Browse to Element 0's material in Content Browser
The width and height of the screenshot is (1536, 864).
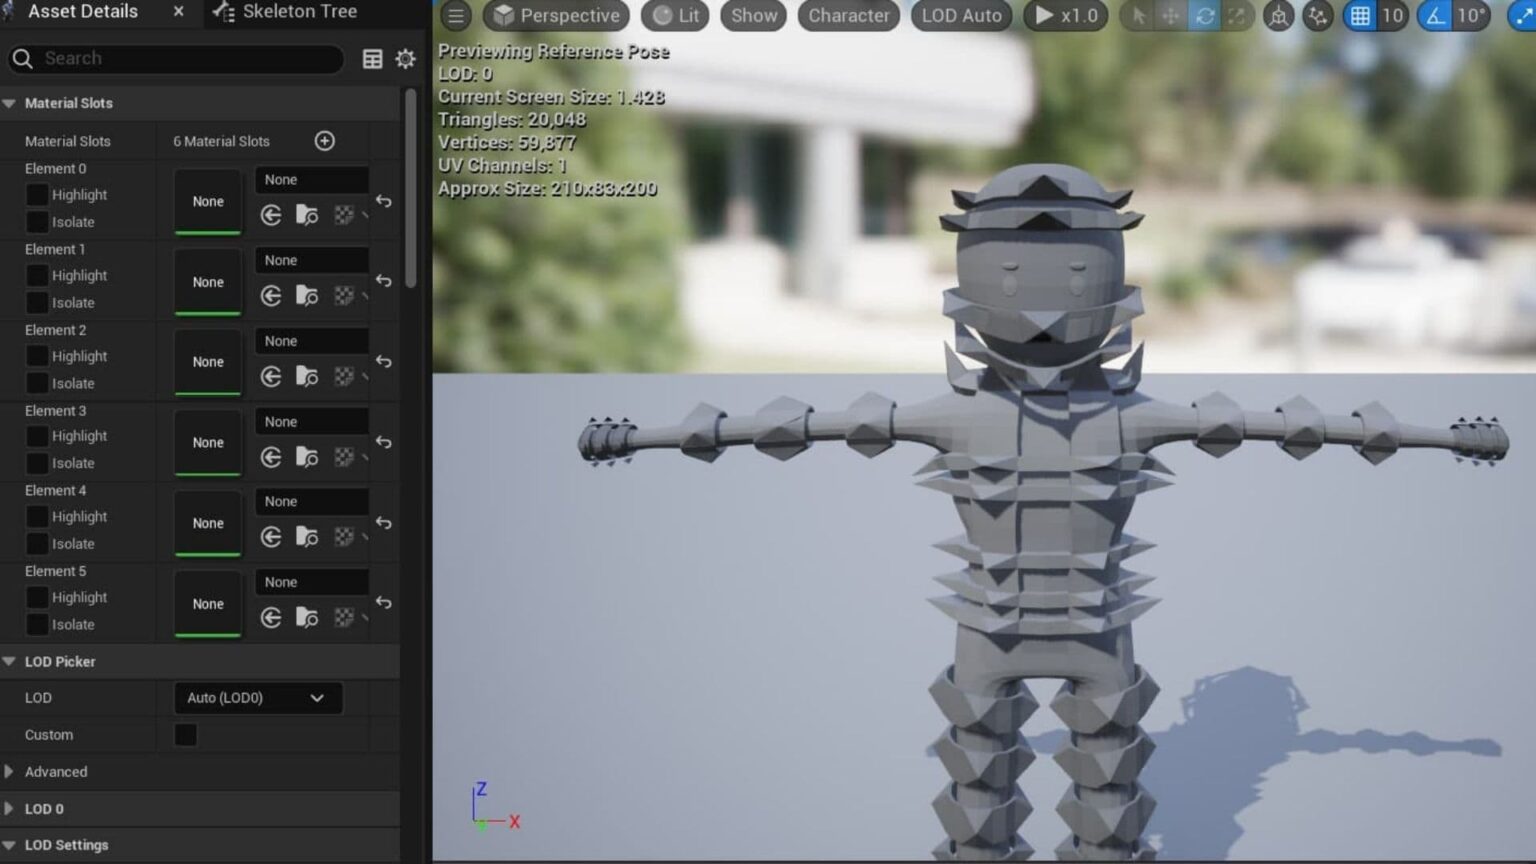click(307, 214)
